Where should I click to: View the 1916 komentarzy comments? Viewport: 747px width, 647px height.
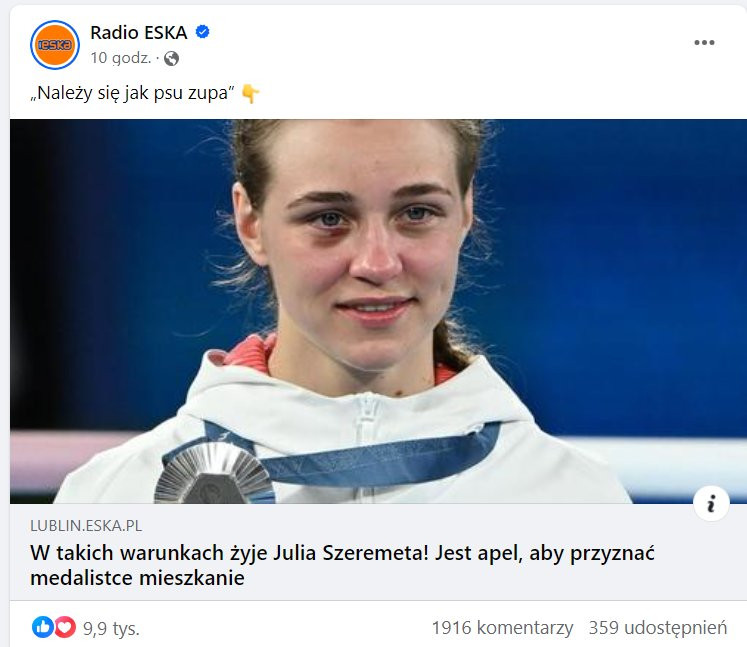tap(502, 628)
